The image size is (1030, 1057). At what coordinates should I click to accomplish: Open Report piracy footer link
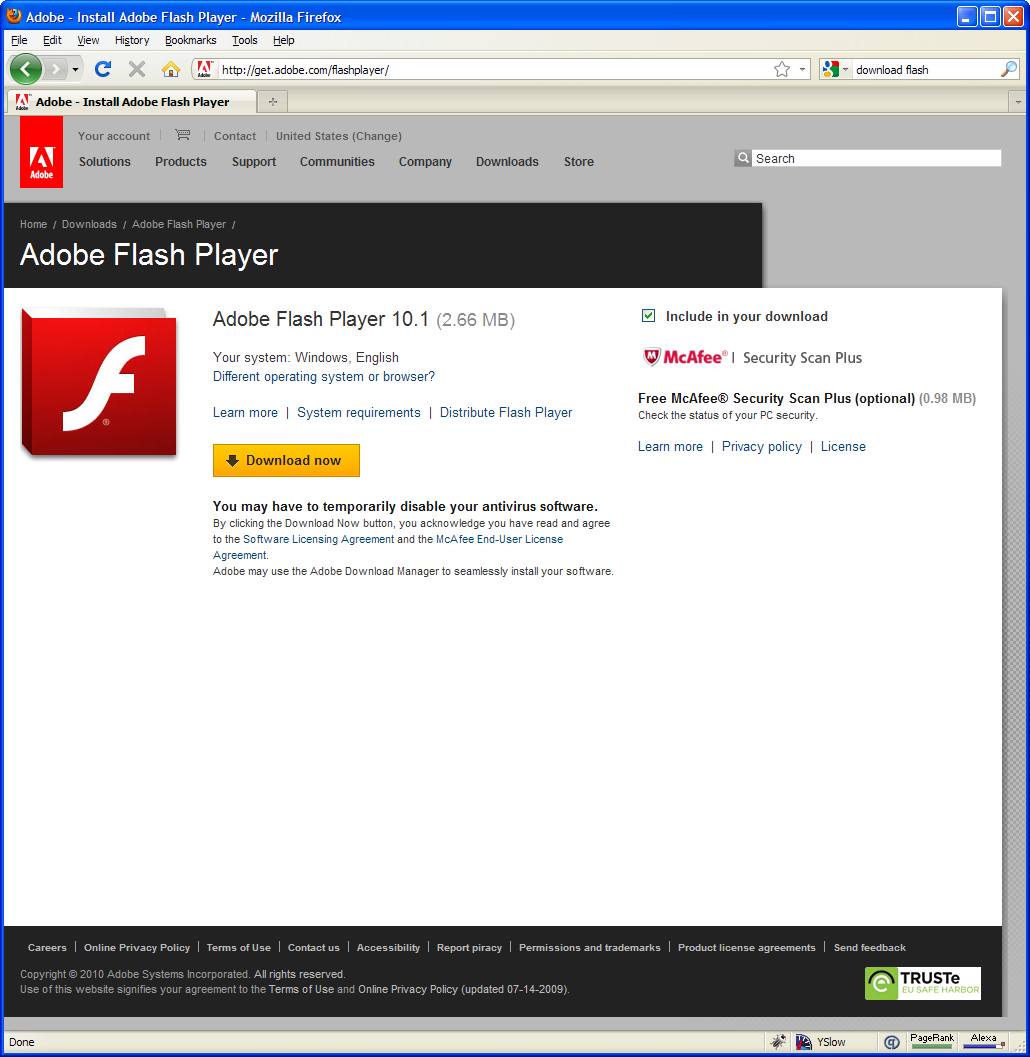[469, 947]
